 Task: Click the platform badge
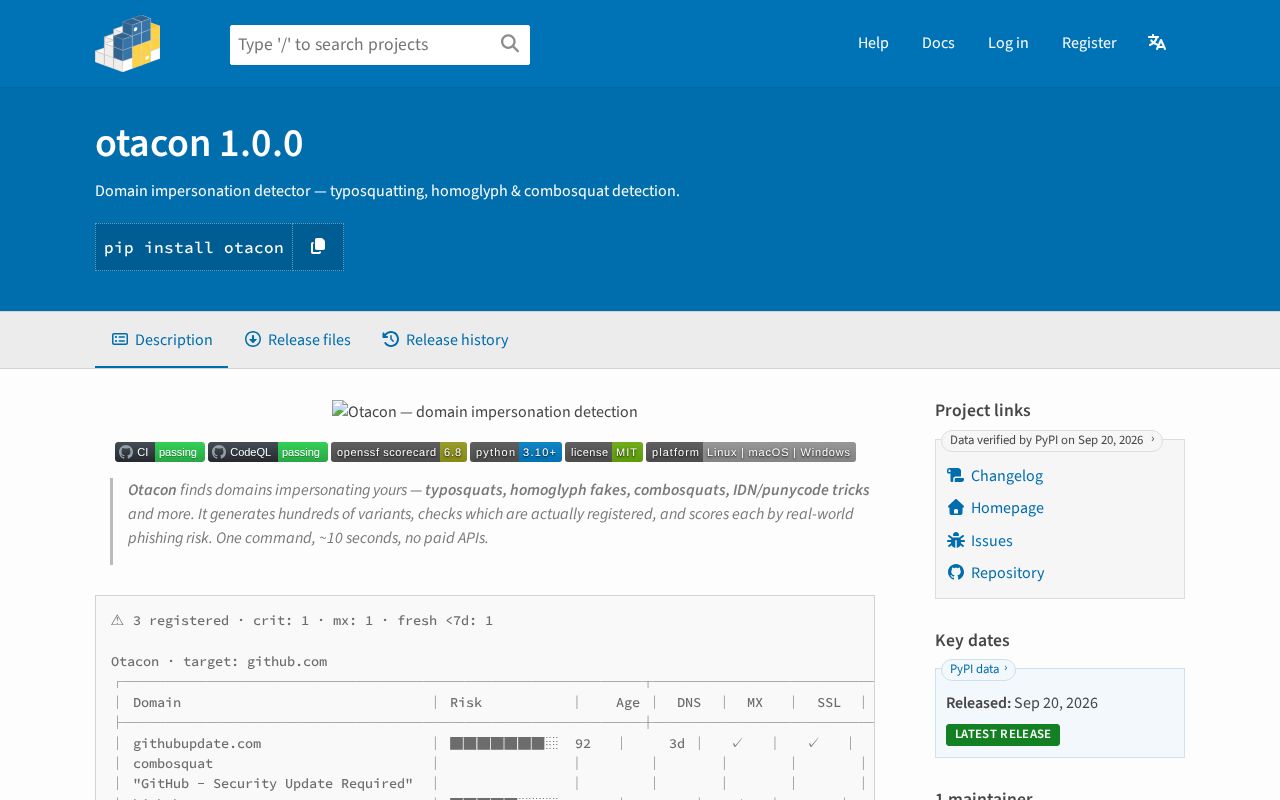(x=751, y=452)
